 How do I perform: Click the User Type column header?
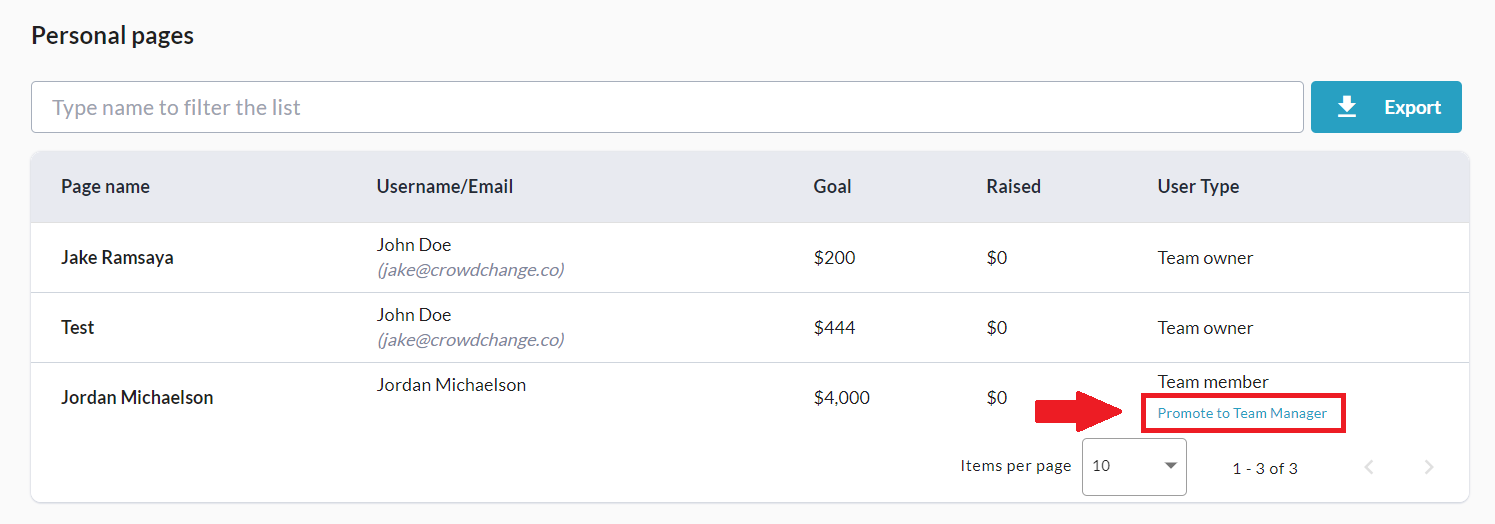(x=1198, y=186)
